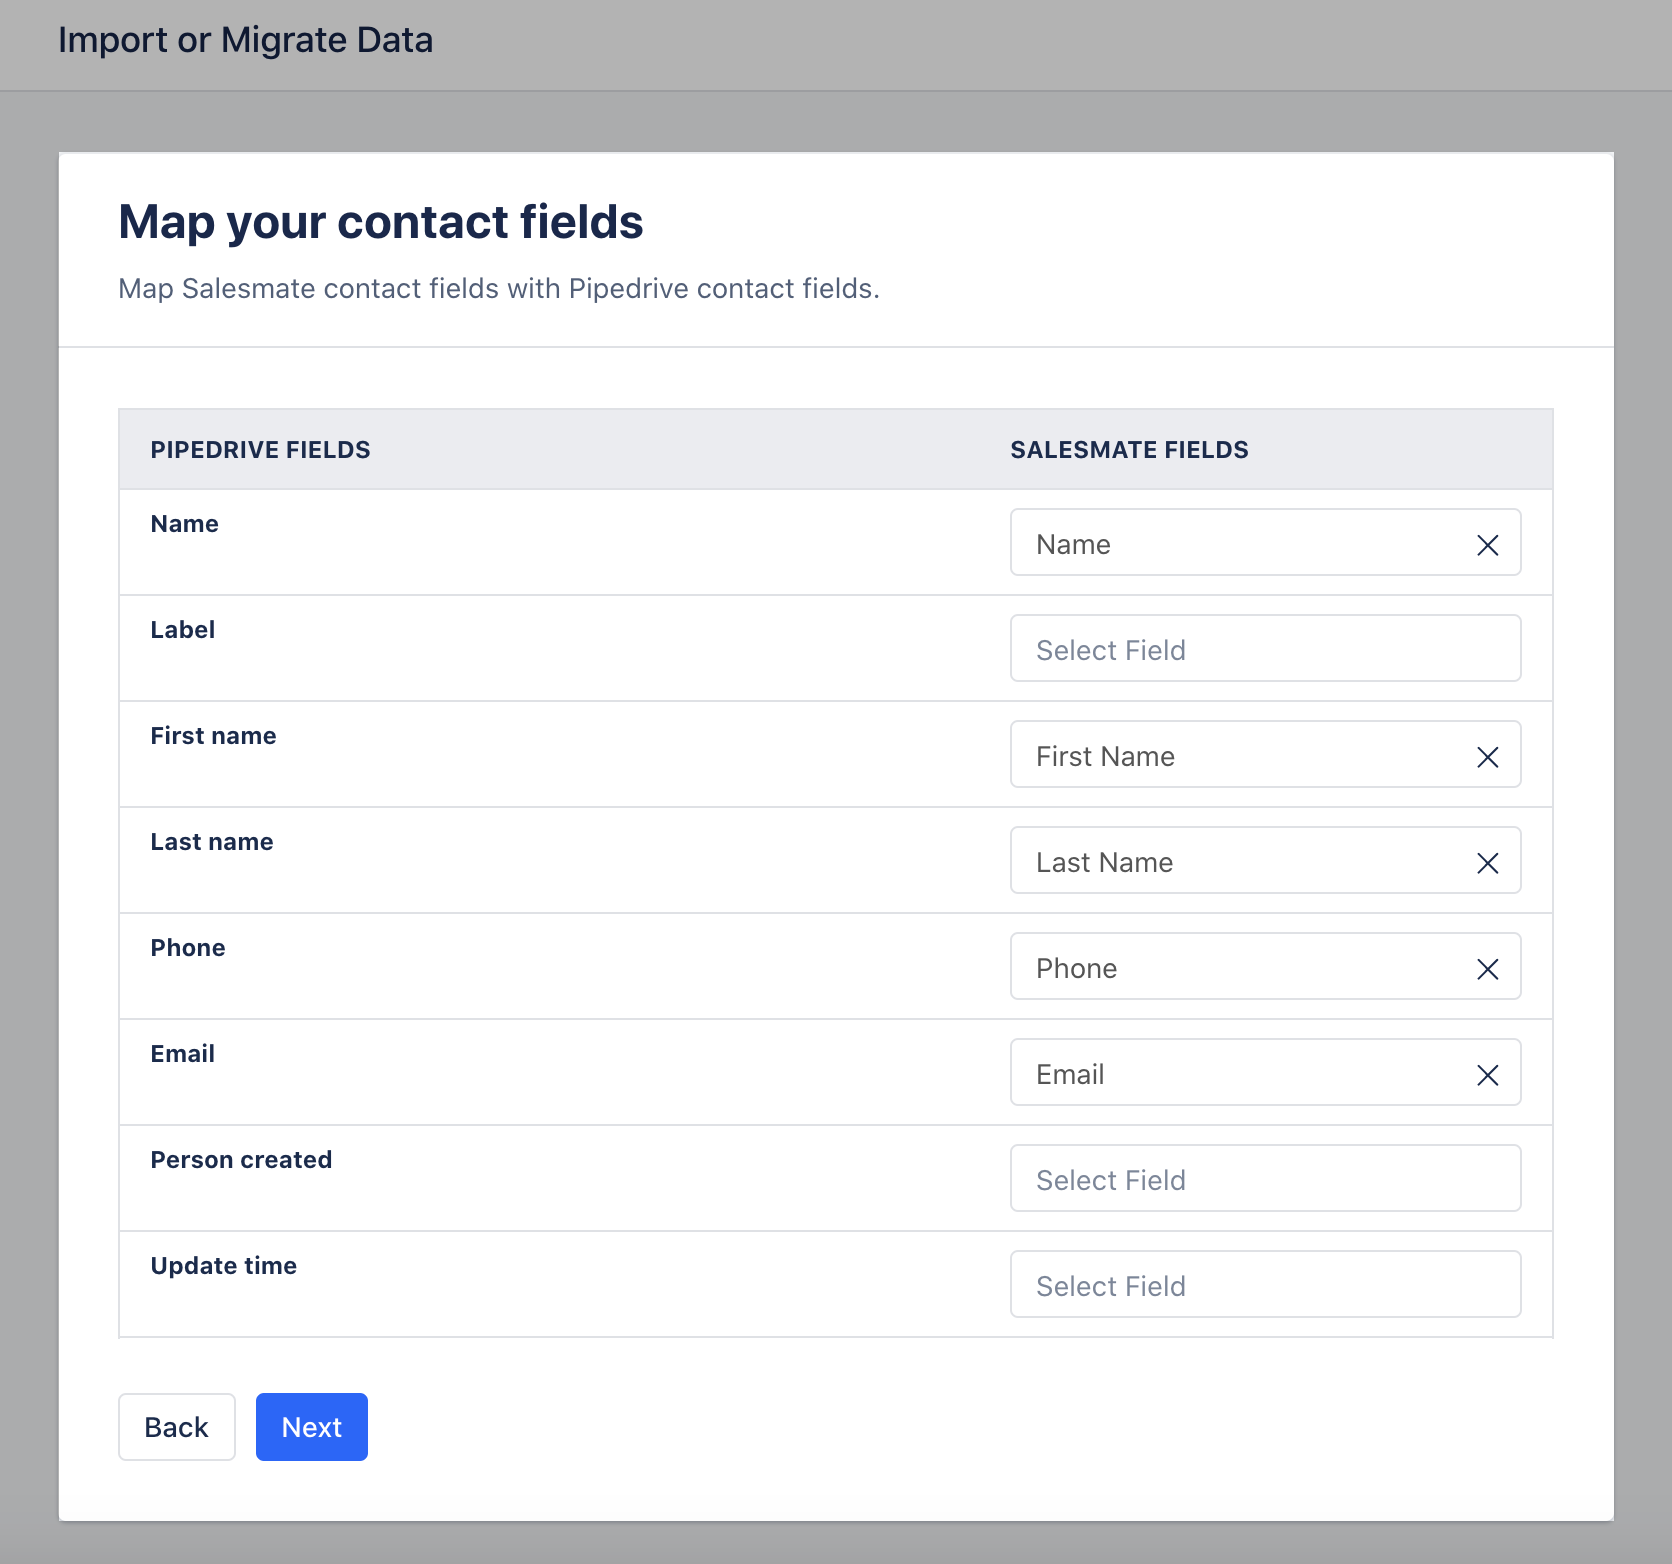Open Select Field for Update time
The width and height of the screenshot is (1672, 1564).
coord(1265,1285)
